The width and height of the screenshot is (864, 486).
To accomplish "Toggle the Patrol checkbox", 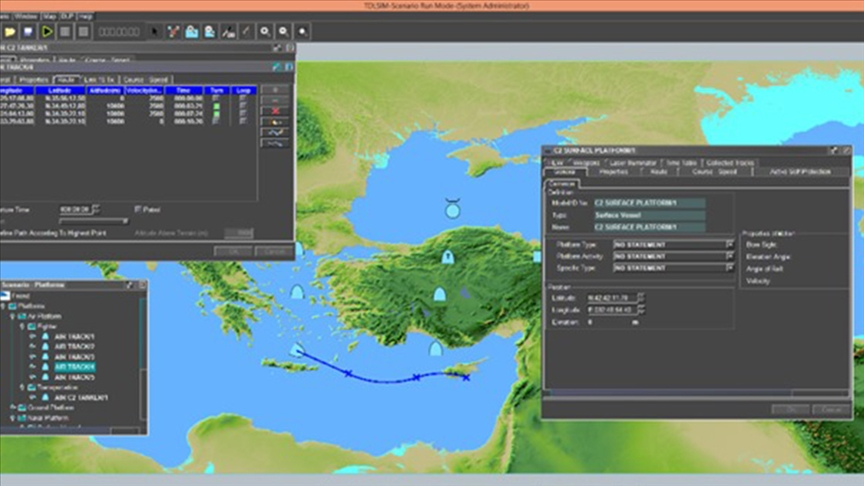I will pyautogui.click(x=138, y=209).
